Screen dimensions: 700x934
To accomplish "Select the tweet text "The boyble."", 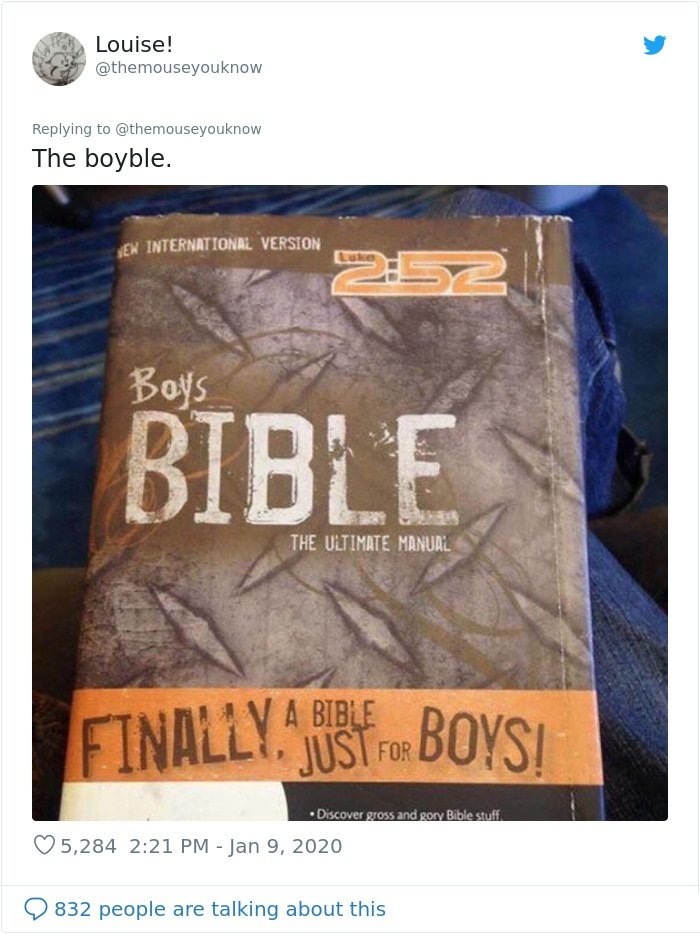I will click(101, 158).
